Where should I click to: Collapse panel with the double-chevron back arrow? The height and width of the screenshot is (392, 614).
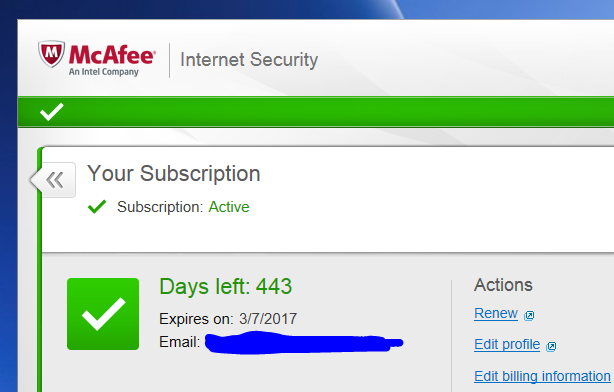[54, 180]
